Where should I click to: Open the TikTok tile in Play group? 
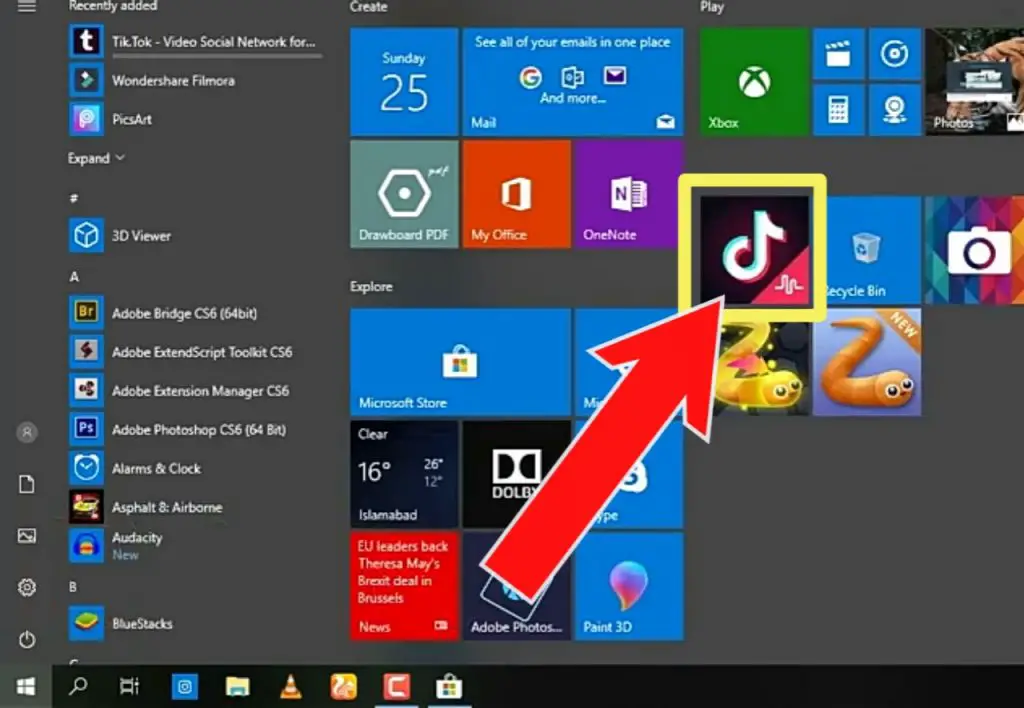point(754,250)
